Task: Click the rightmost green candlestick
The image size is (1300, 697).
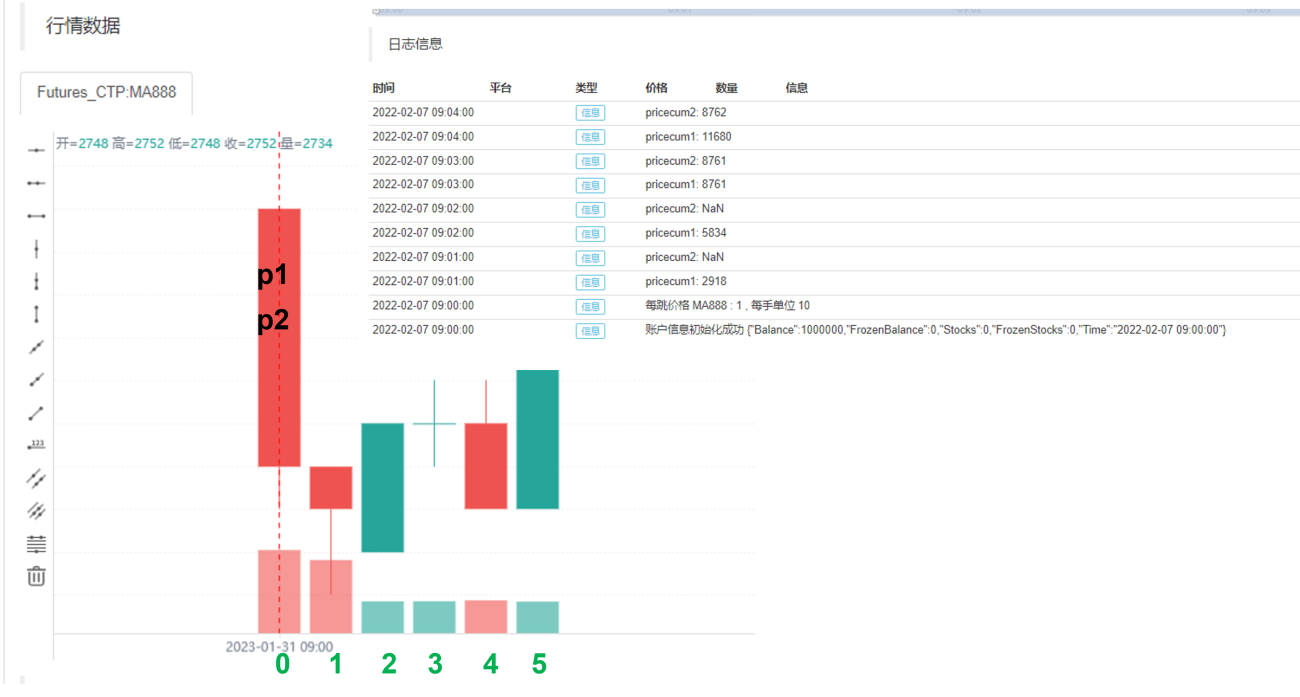Action: [x=538, y=439]
